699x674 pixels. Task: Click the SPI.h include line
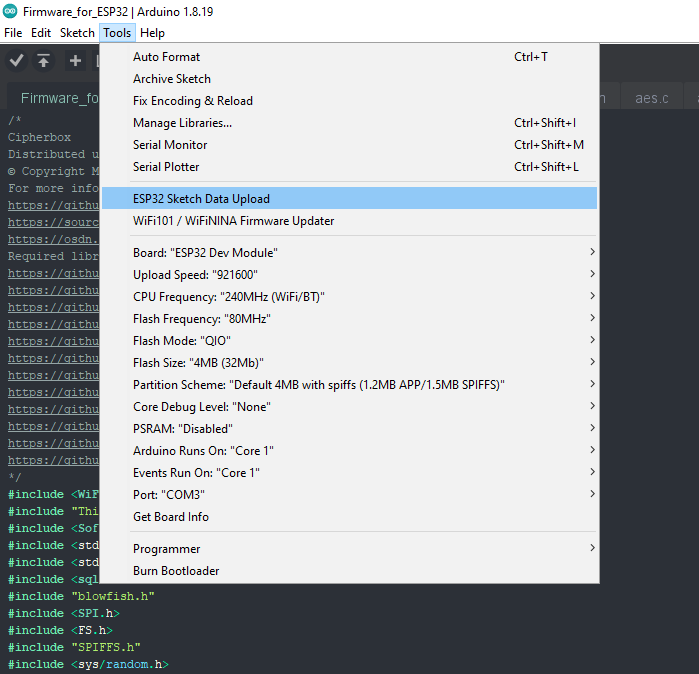tap(64, 613)
